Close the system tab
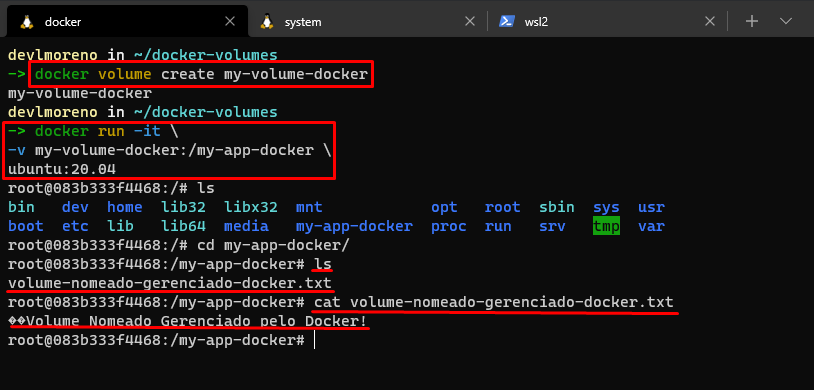 pyautogui.click(x=469, y=21)
